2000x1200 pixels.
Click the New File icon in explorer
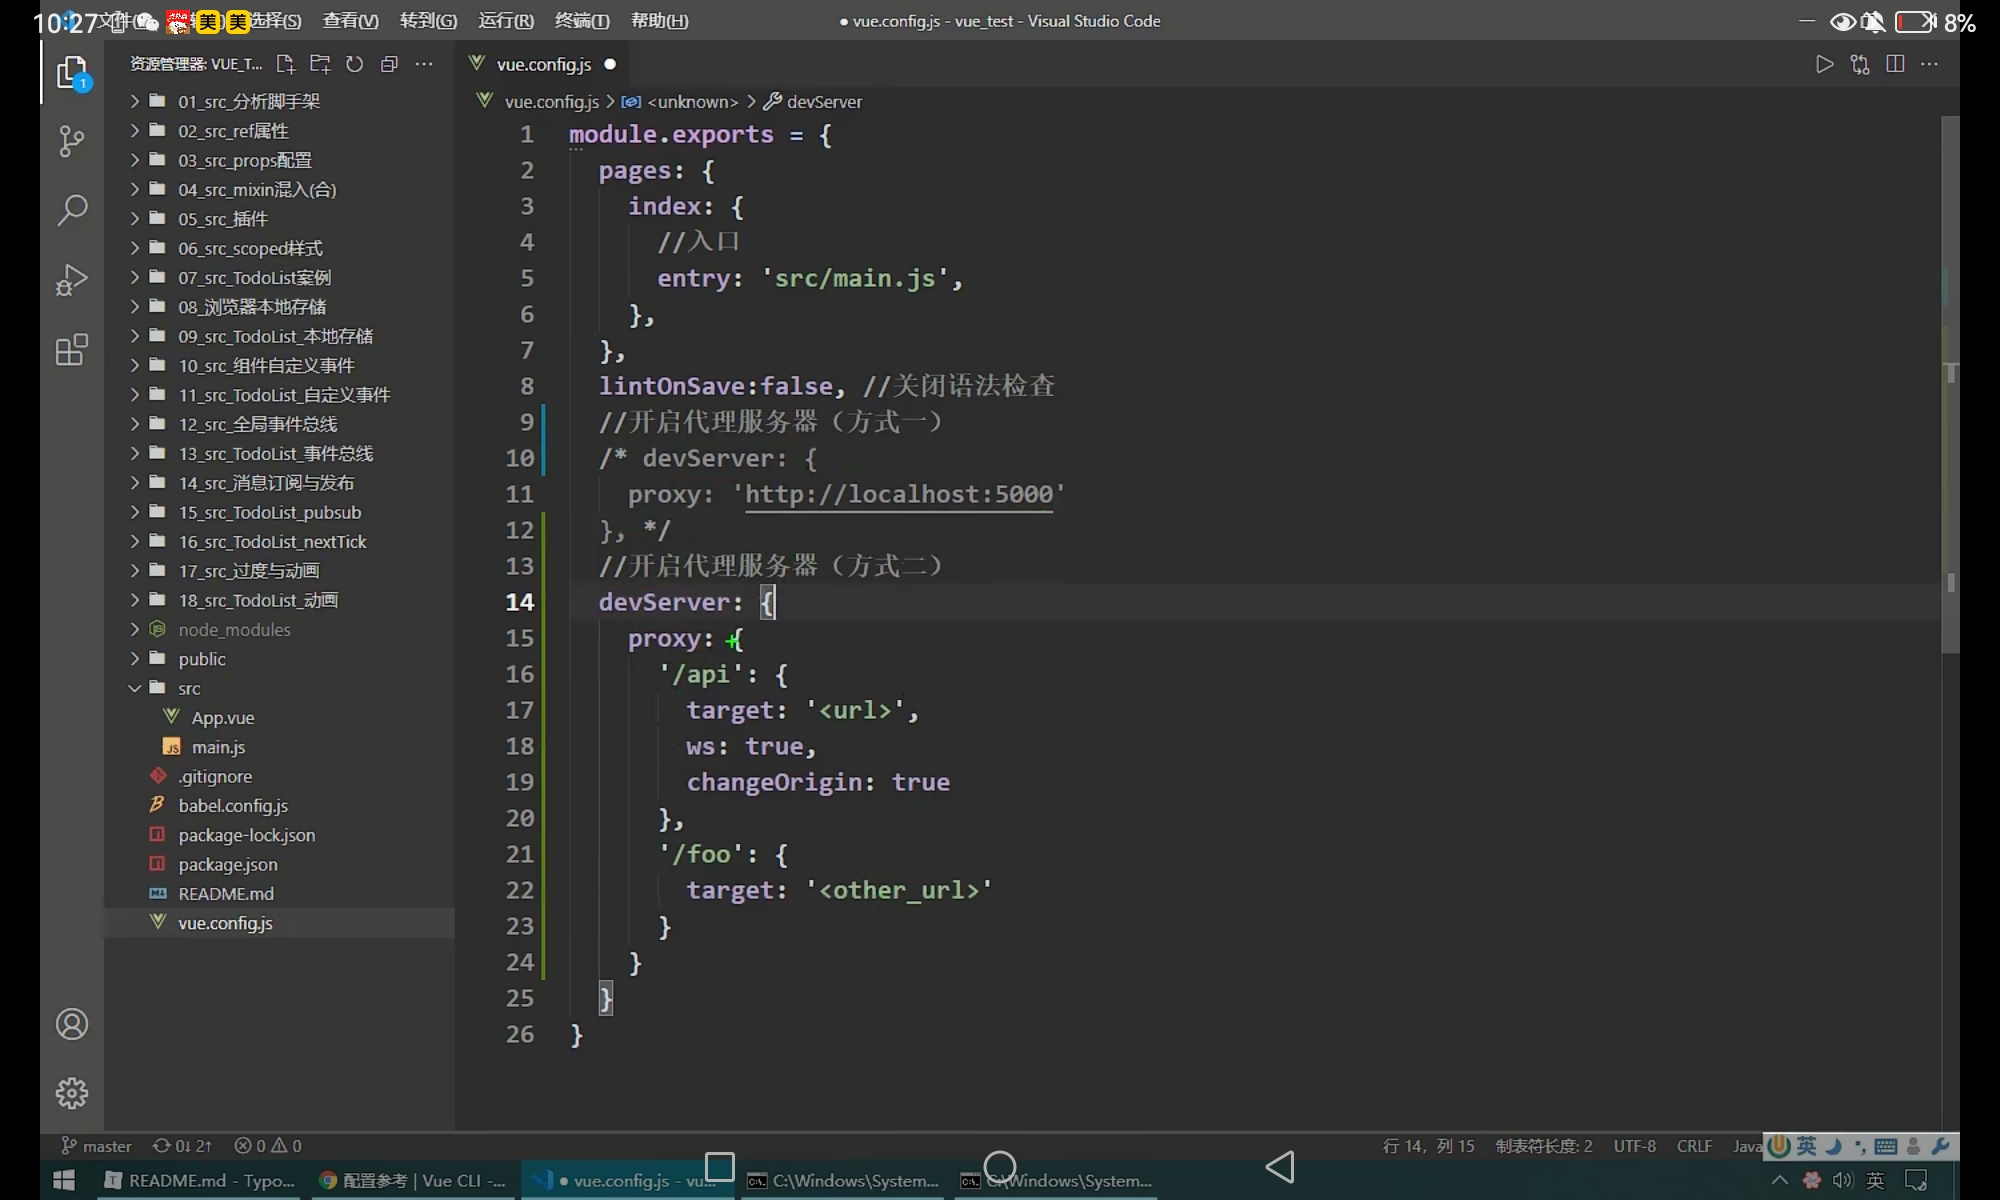click(x=285, y=64)
